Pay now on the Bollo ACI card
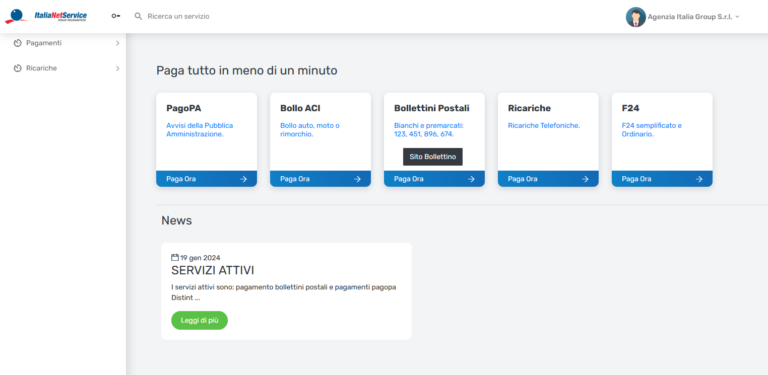Image resolution: width=768 pixels, height=375 pixels. tap(320, 179)
